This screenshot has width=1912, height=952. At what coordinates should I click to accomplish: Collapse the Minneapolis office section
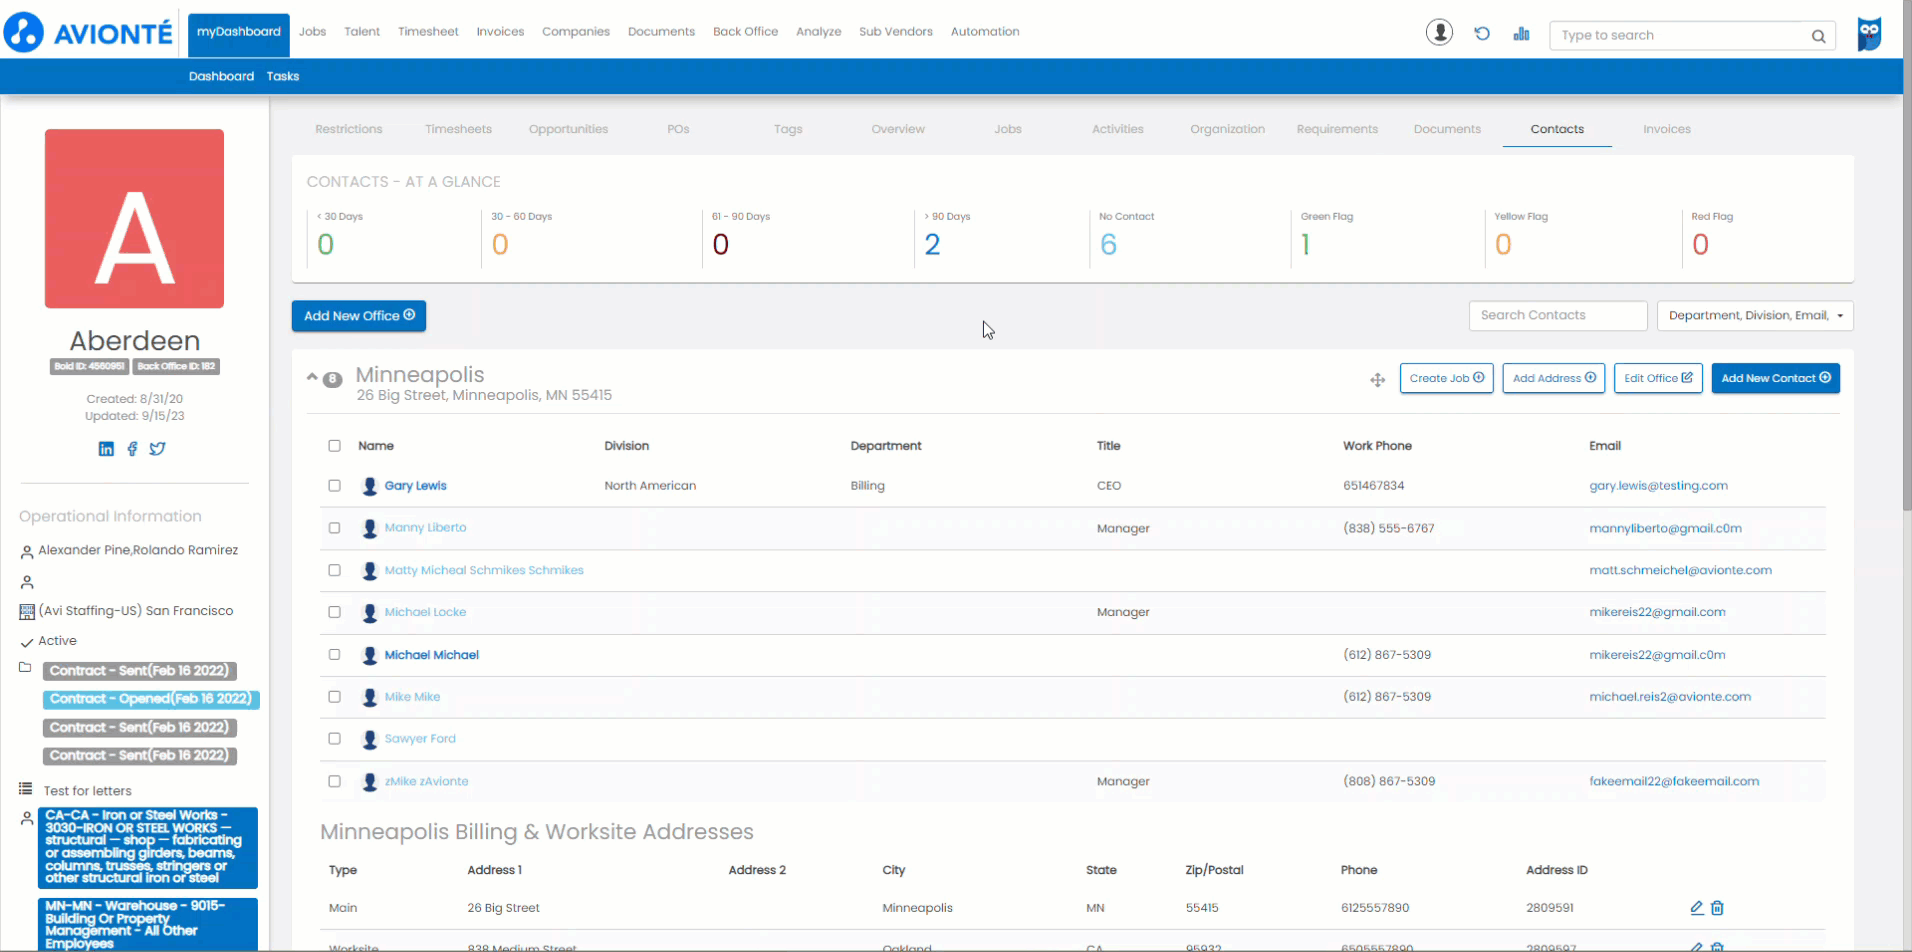click(x=312, y=378)
